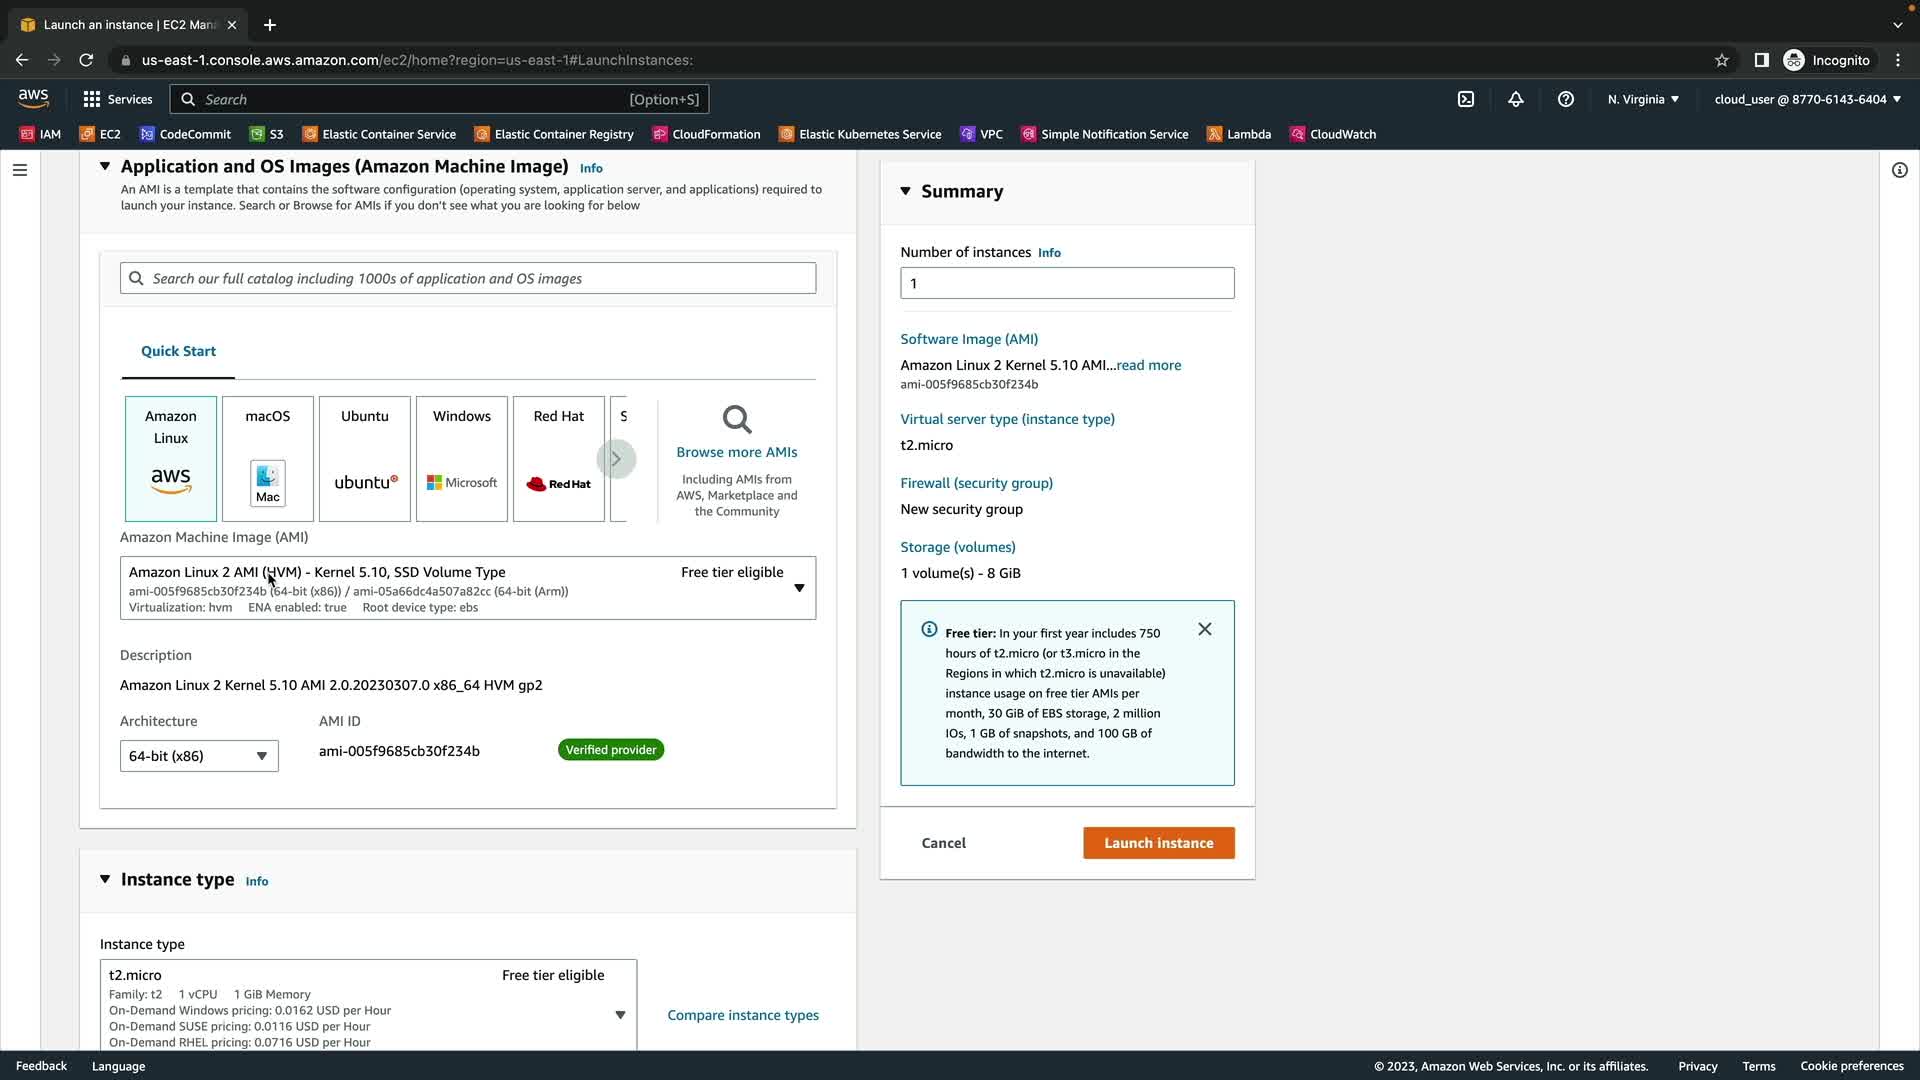The height and width of the screenshot is (1080, 1920).
Task: Collapse the Instance type section
Action: [x=105, y=879]
